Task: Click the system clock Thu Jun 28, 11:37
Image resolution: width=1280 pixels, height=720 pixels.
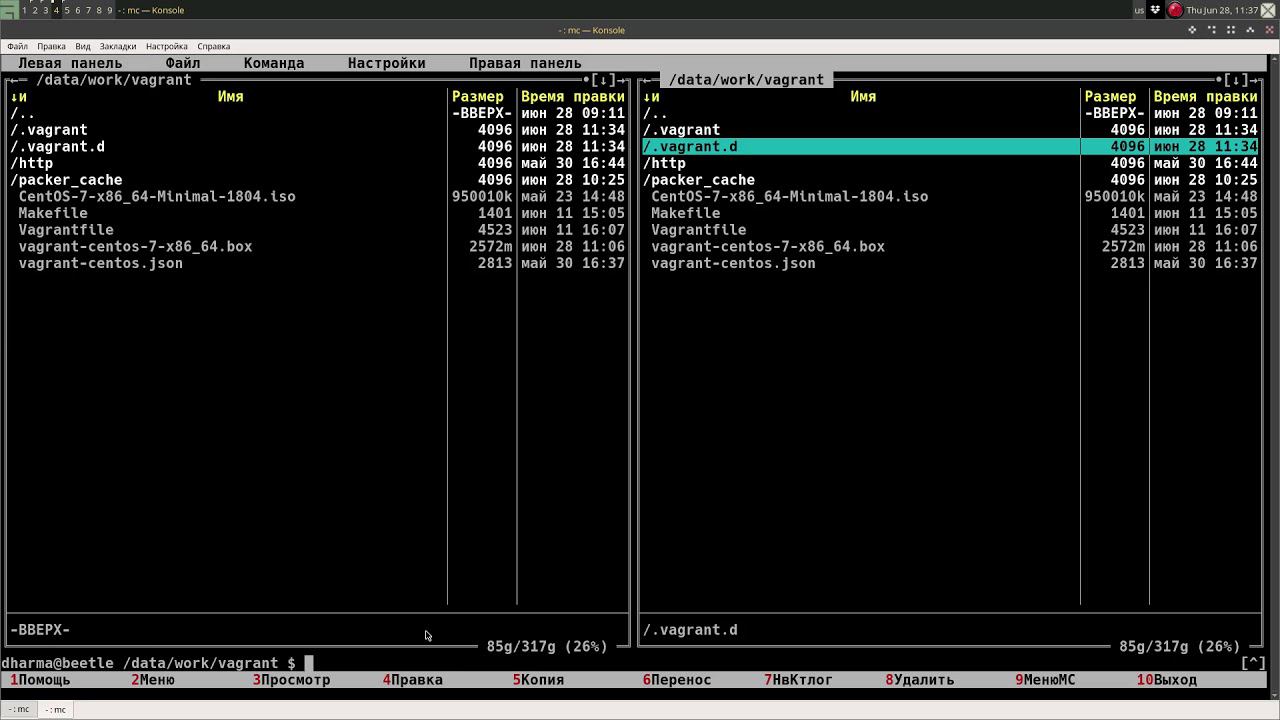Action: [1222, 10]
